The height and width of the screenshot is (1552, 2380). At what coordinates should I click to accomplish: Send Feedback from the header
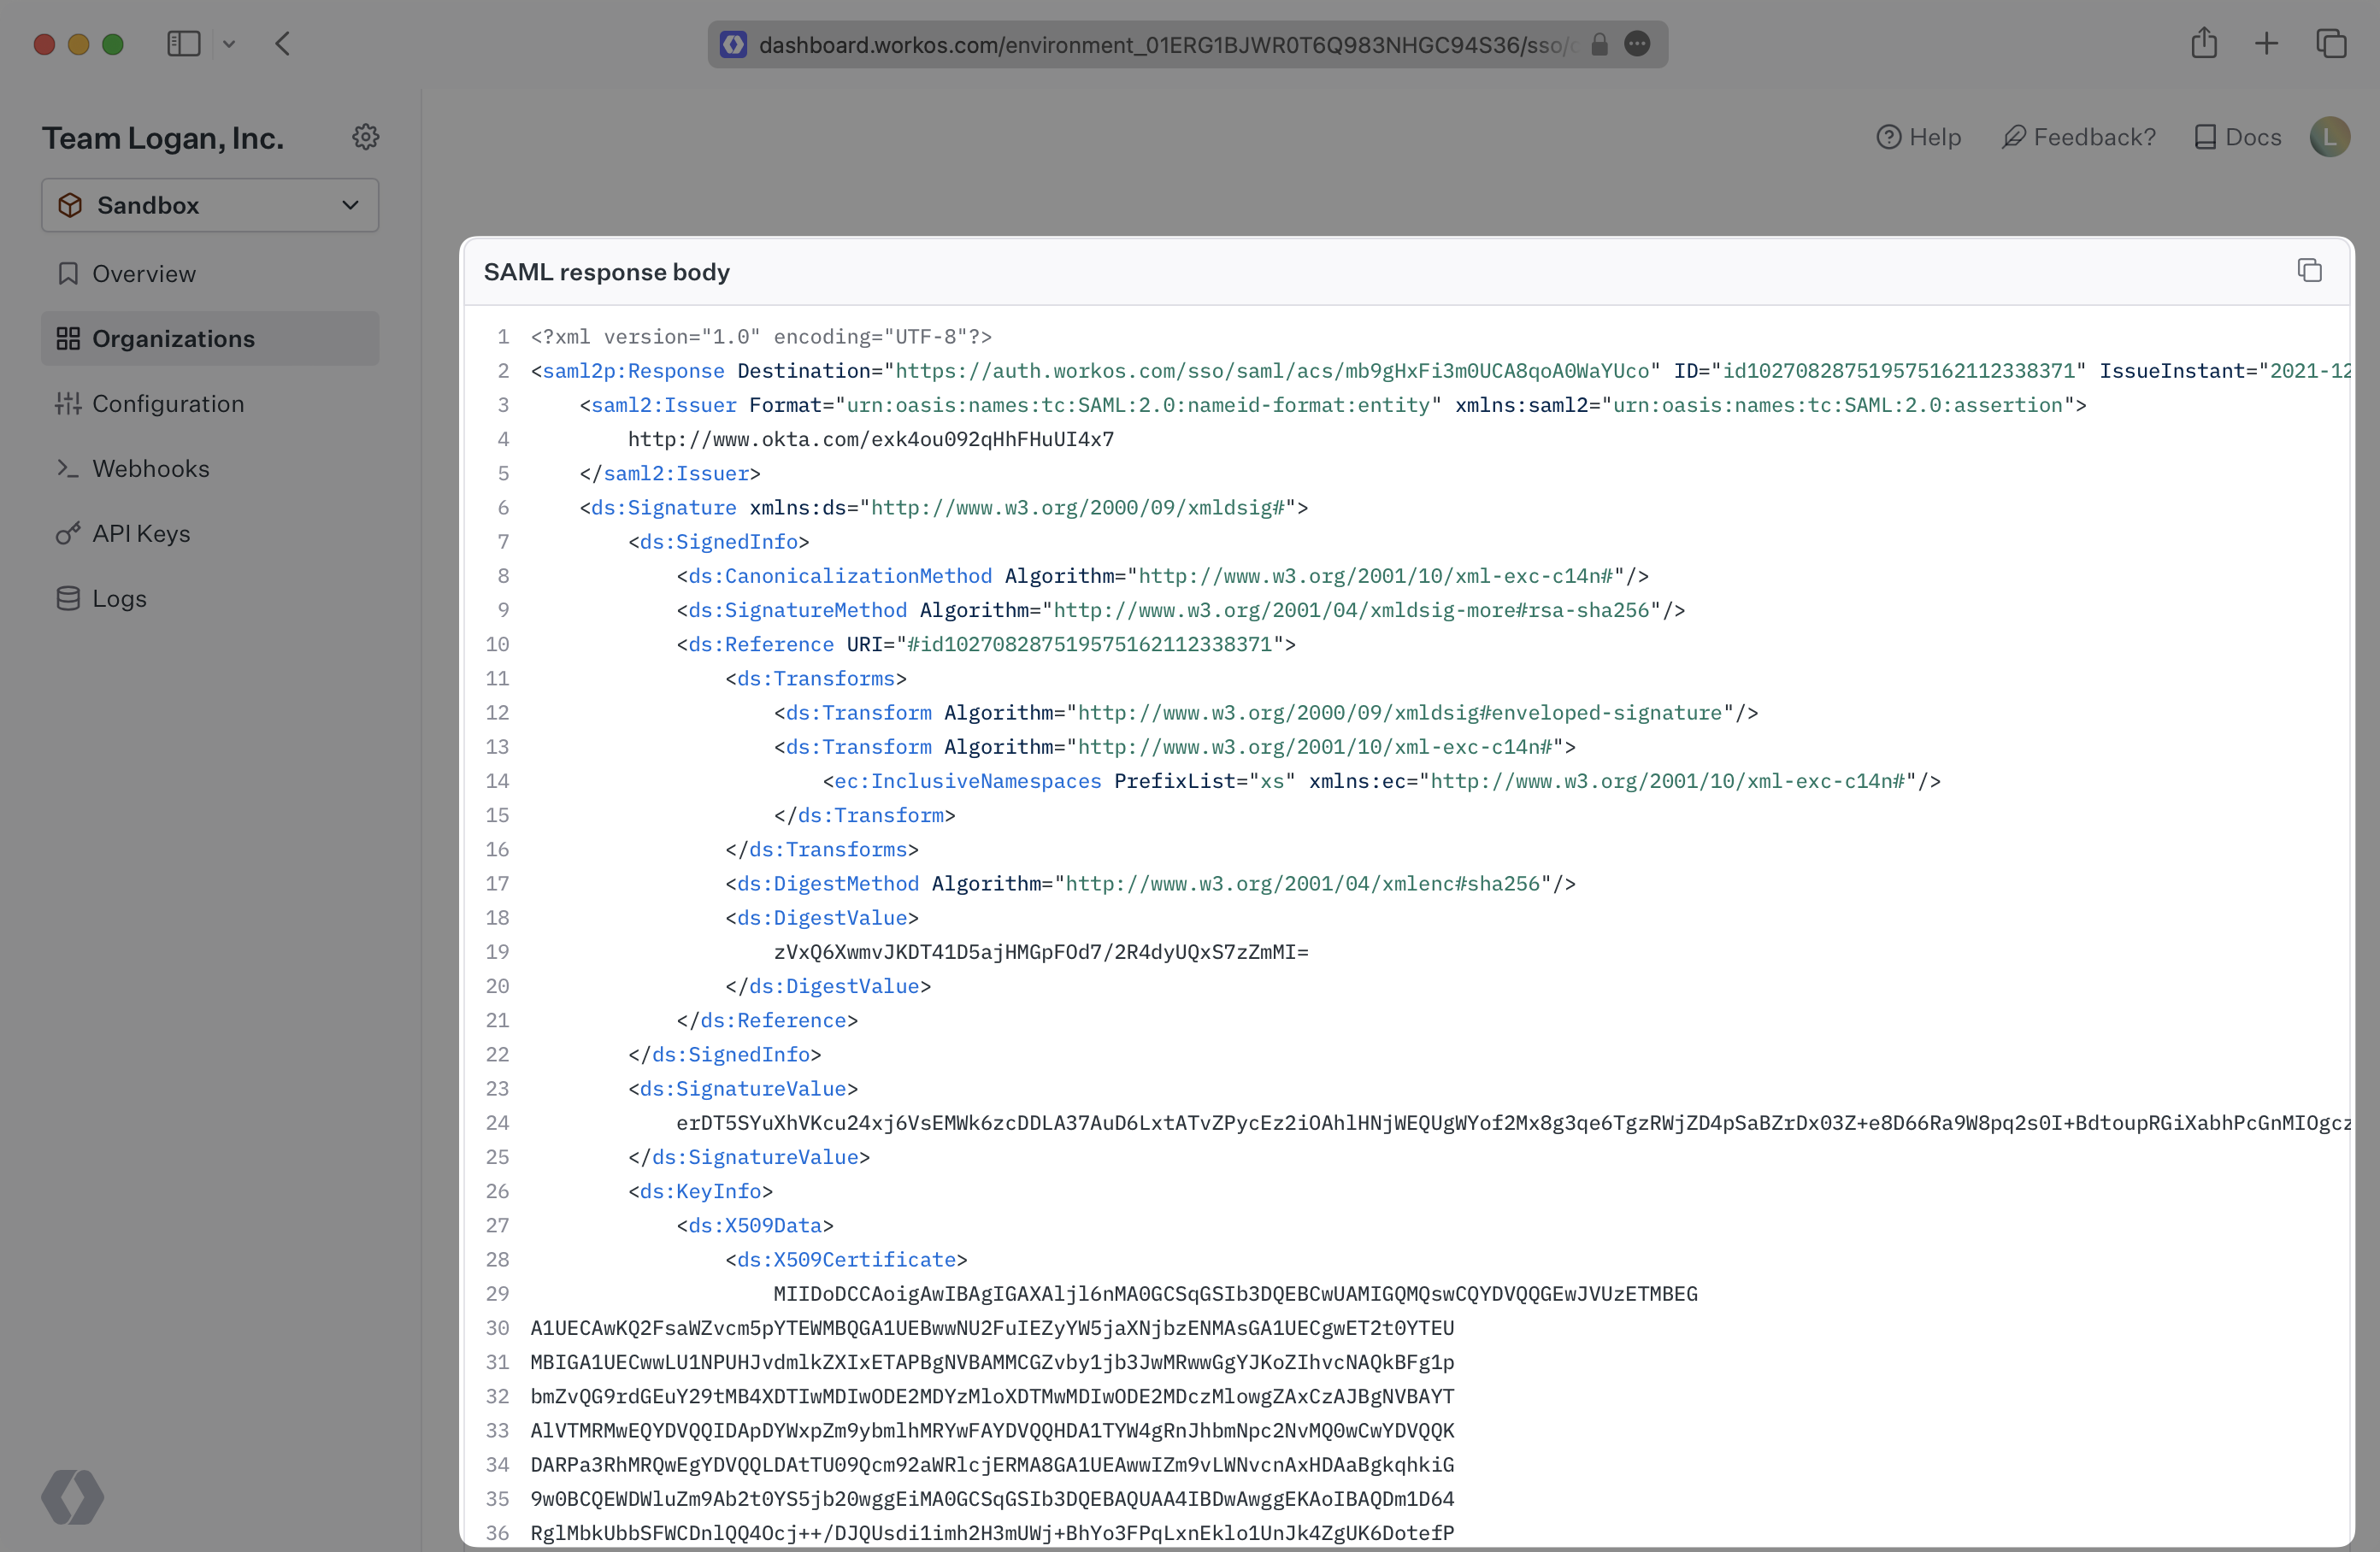(x=2078, y=137)
